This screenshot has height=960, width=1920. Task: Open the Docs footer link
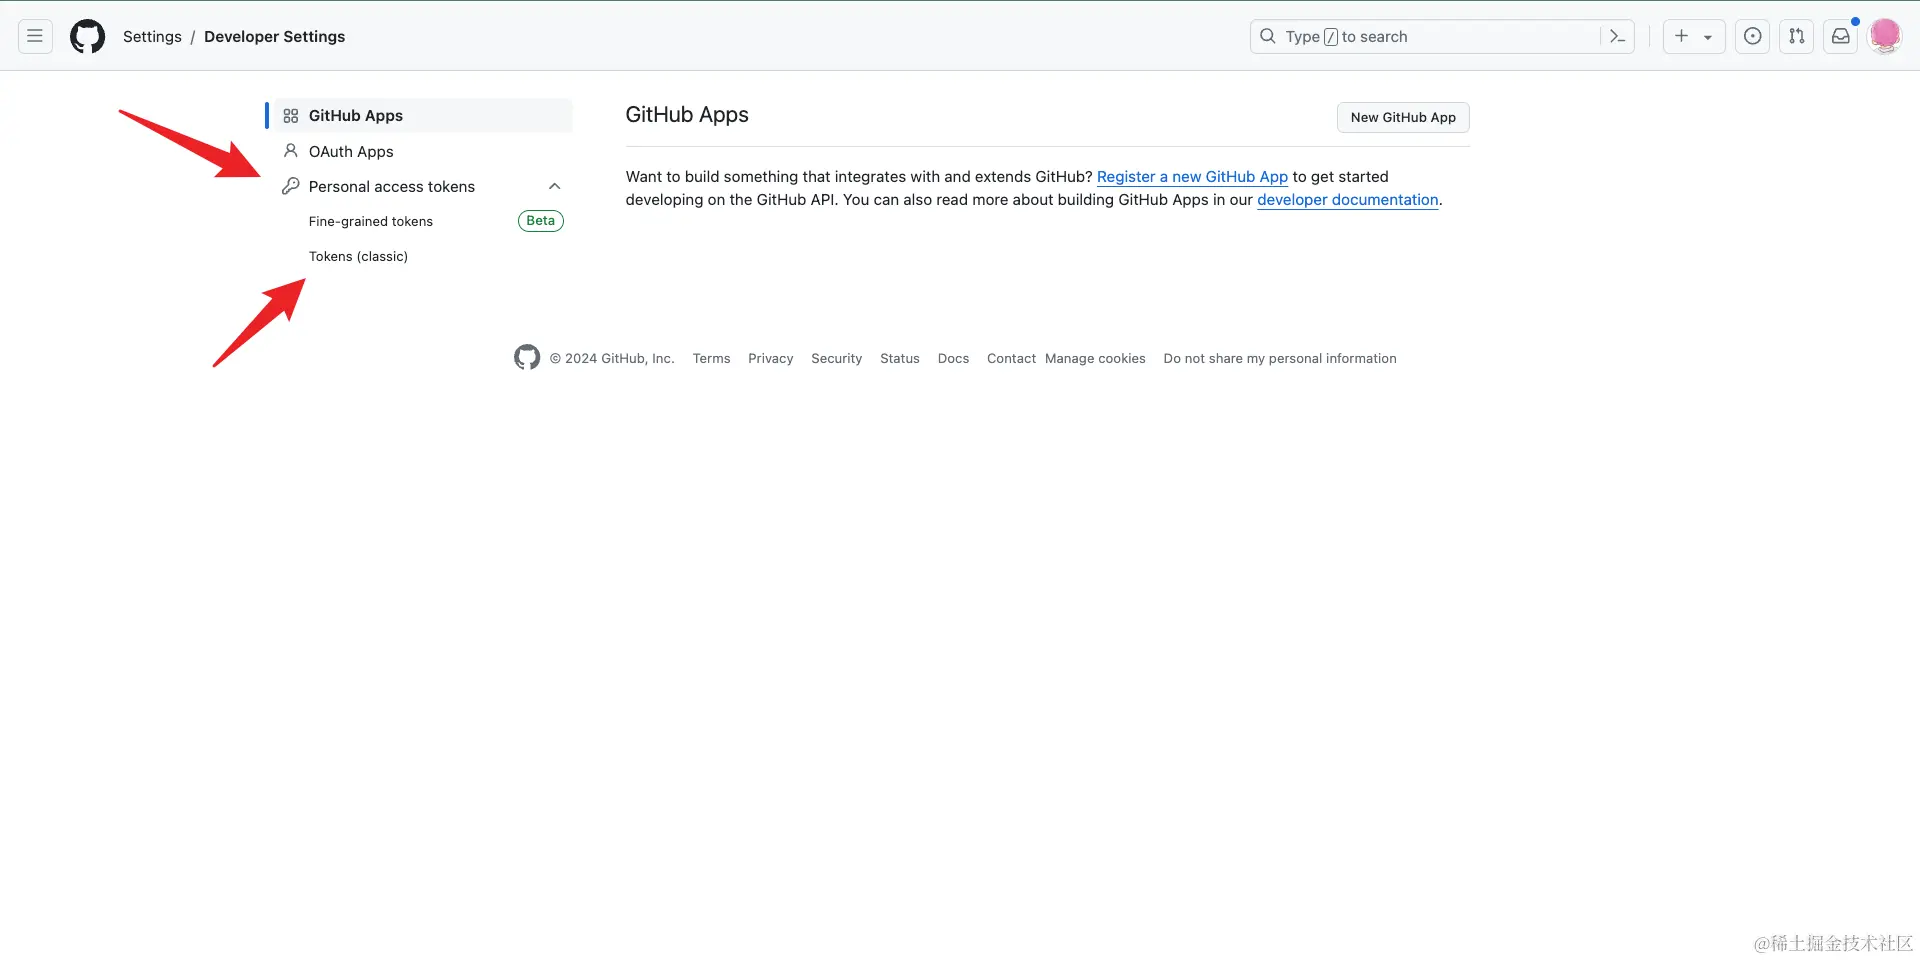click(x=953, y=358)
